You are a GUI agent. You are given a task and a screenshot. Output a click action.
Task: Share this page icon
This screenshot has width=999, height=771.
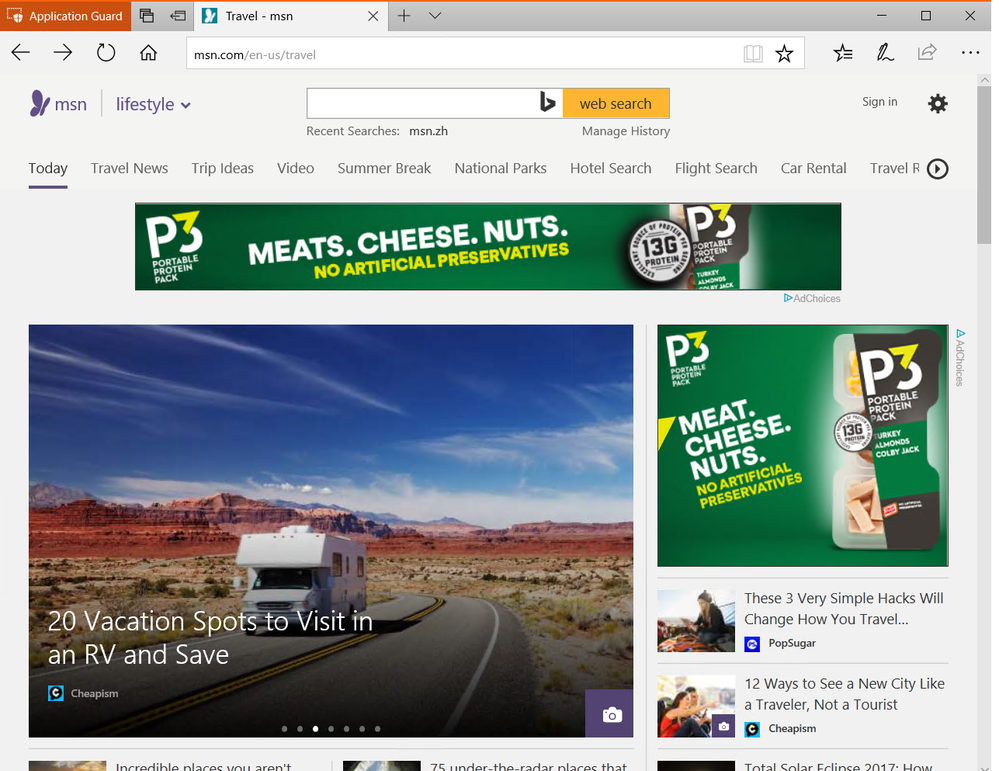click(x=927, y=52)
